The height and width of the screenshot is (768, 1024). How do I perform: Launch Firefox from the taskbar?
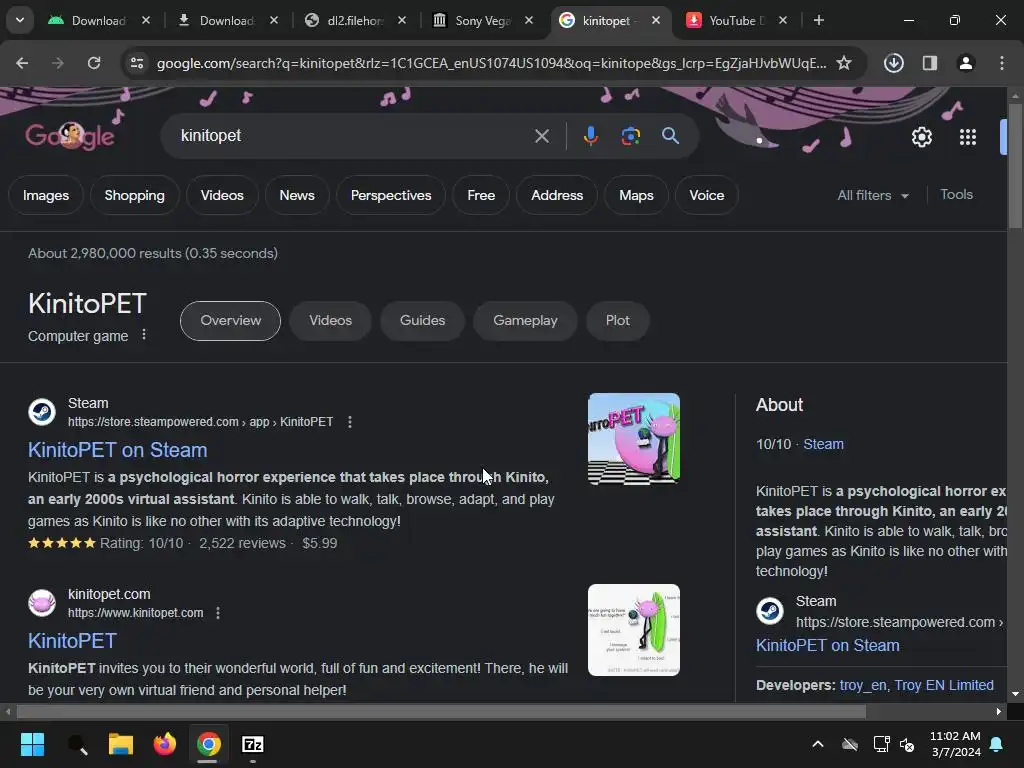click(165, 744)
